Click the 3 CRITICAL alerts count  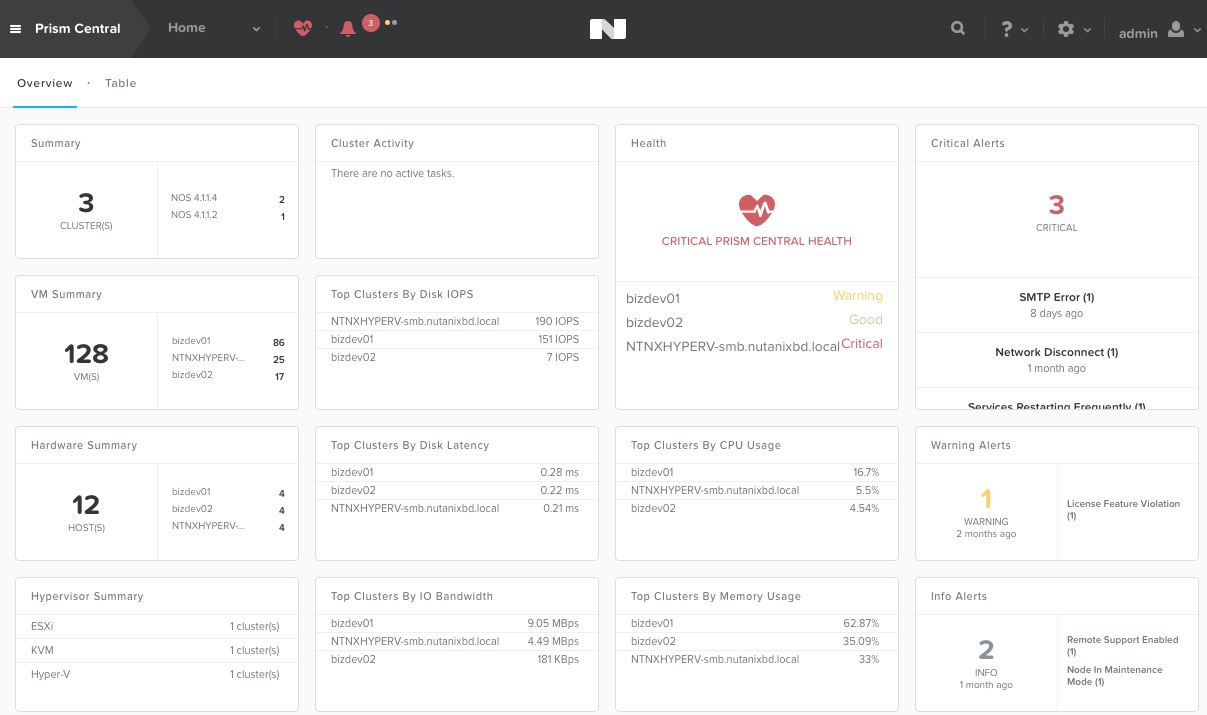pos(1057,212)
